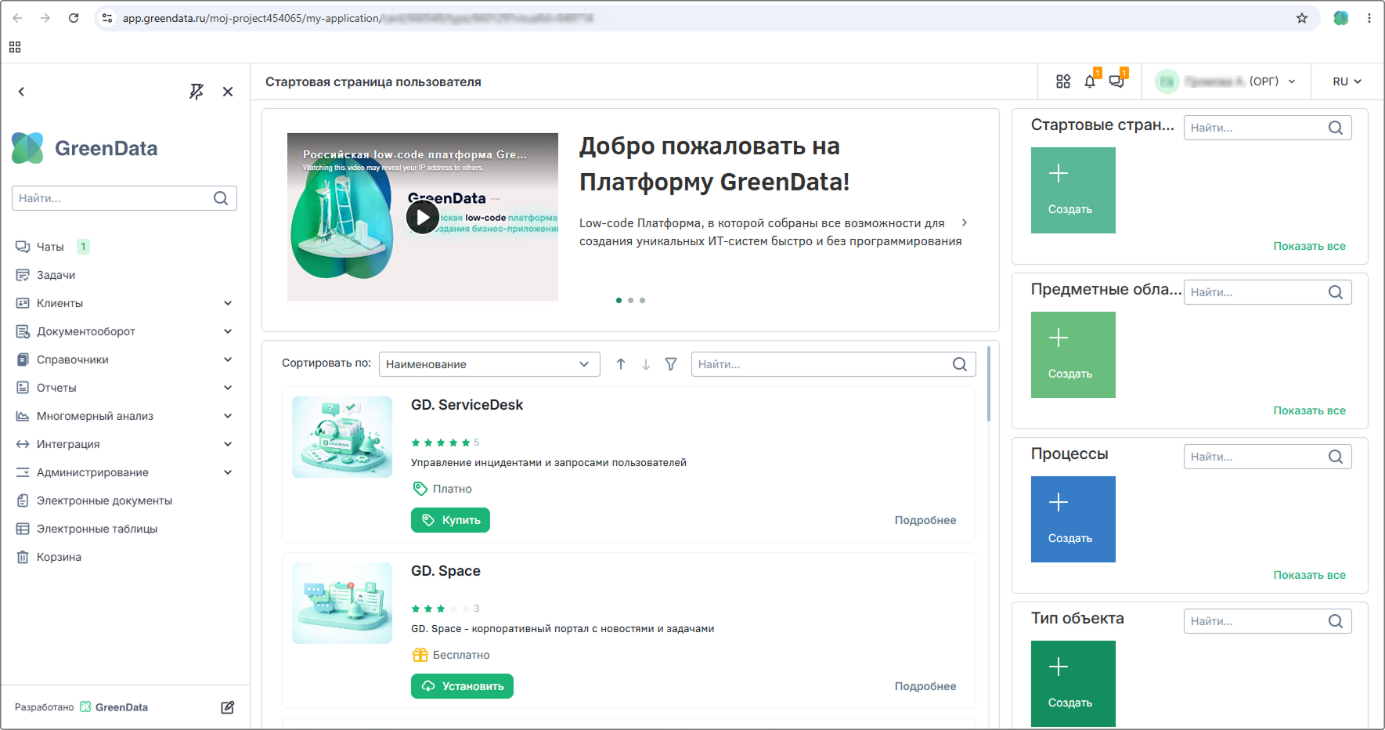Image resolution: width=1385 pixels, height=730 pixels.
Task: Click the Интеграция arrows icon
Action: (23, 444)
